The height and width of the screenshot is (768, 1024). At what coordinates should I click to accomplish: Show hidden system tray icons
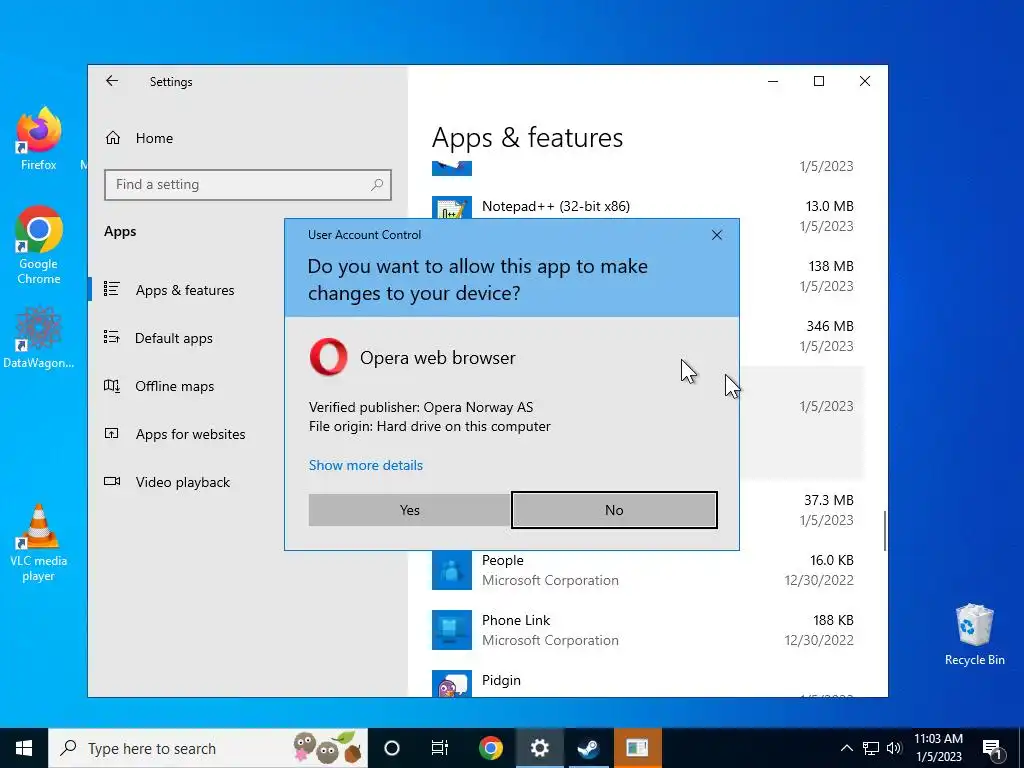(846, 748)
